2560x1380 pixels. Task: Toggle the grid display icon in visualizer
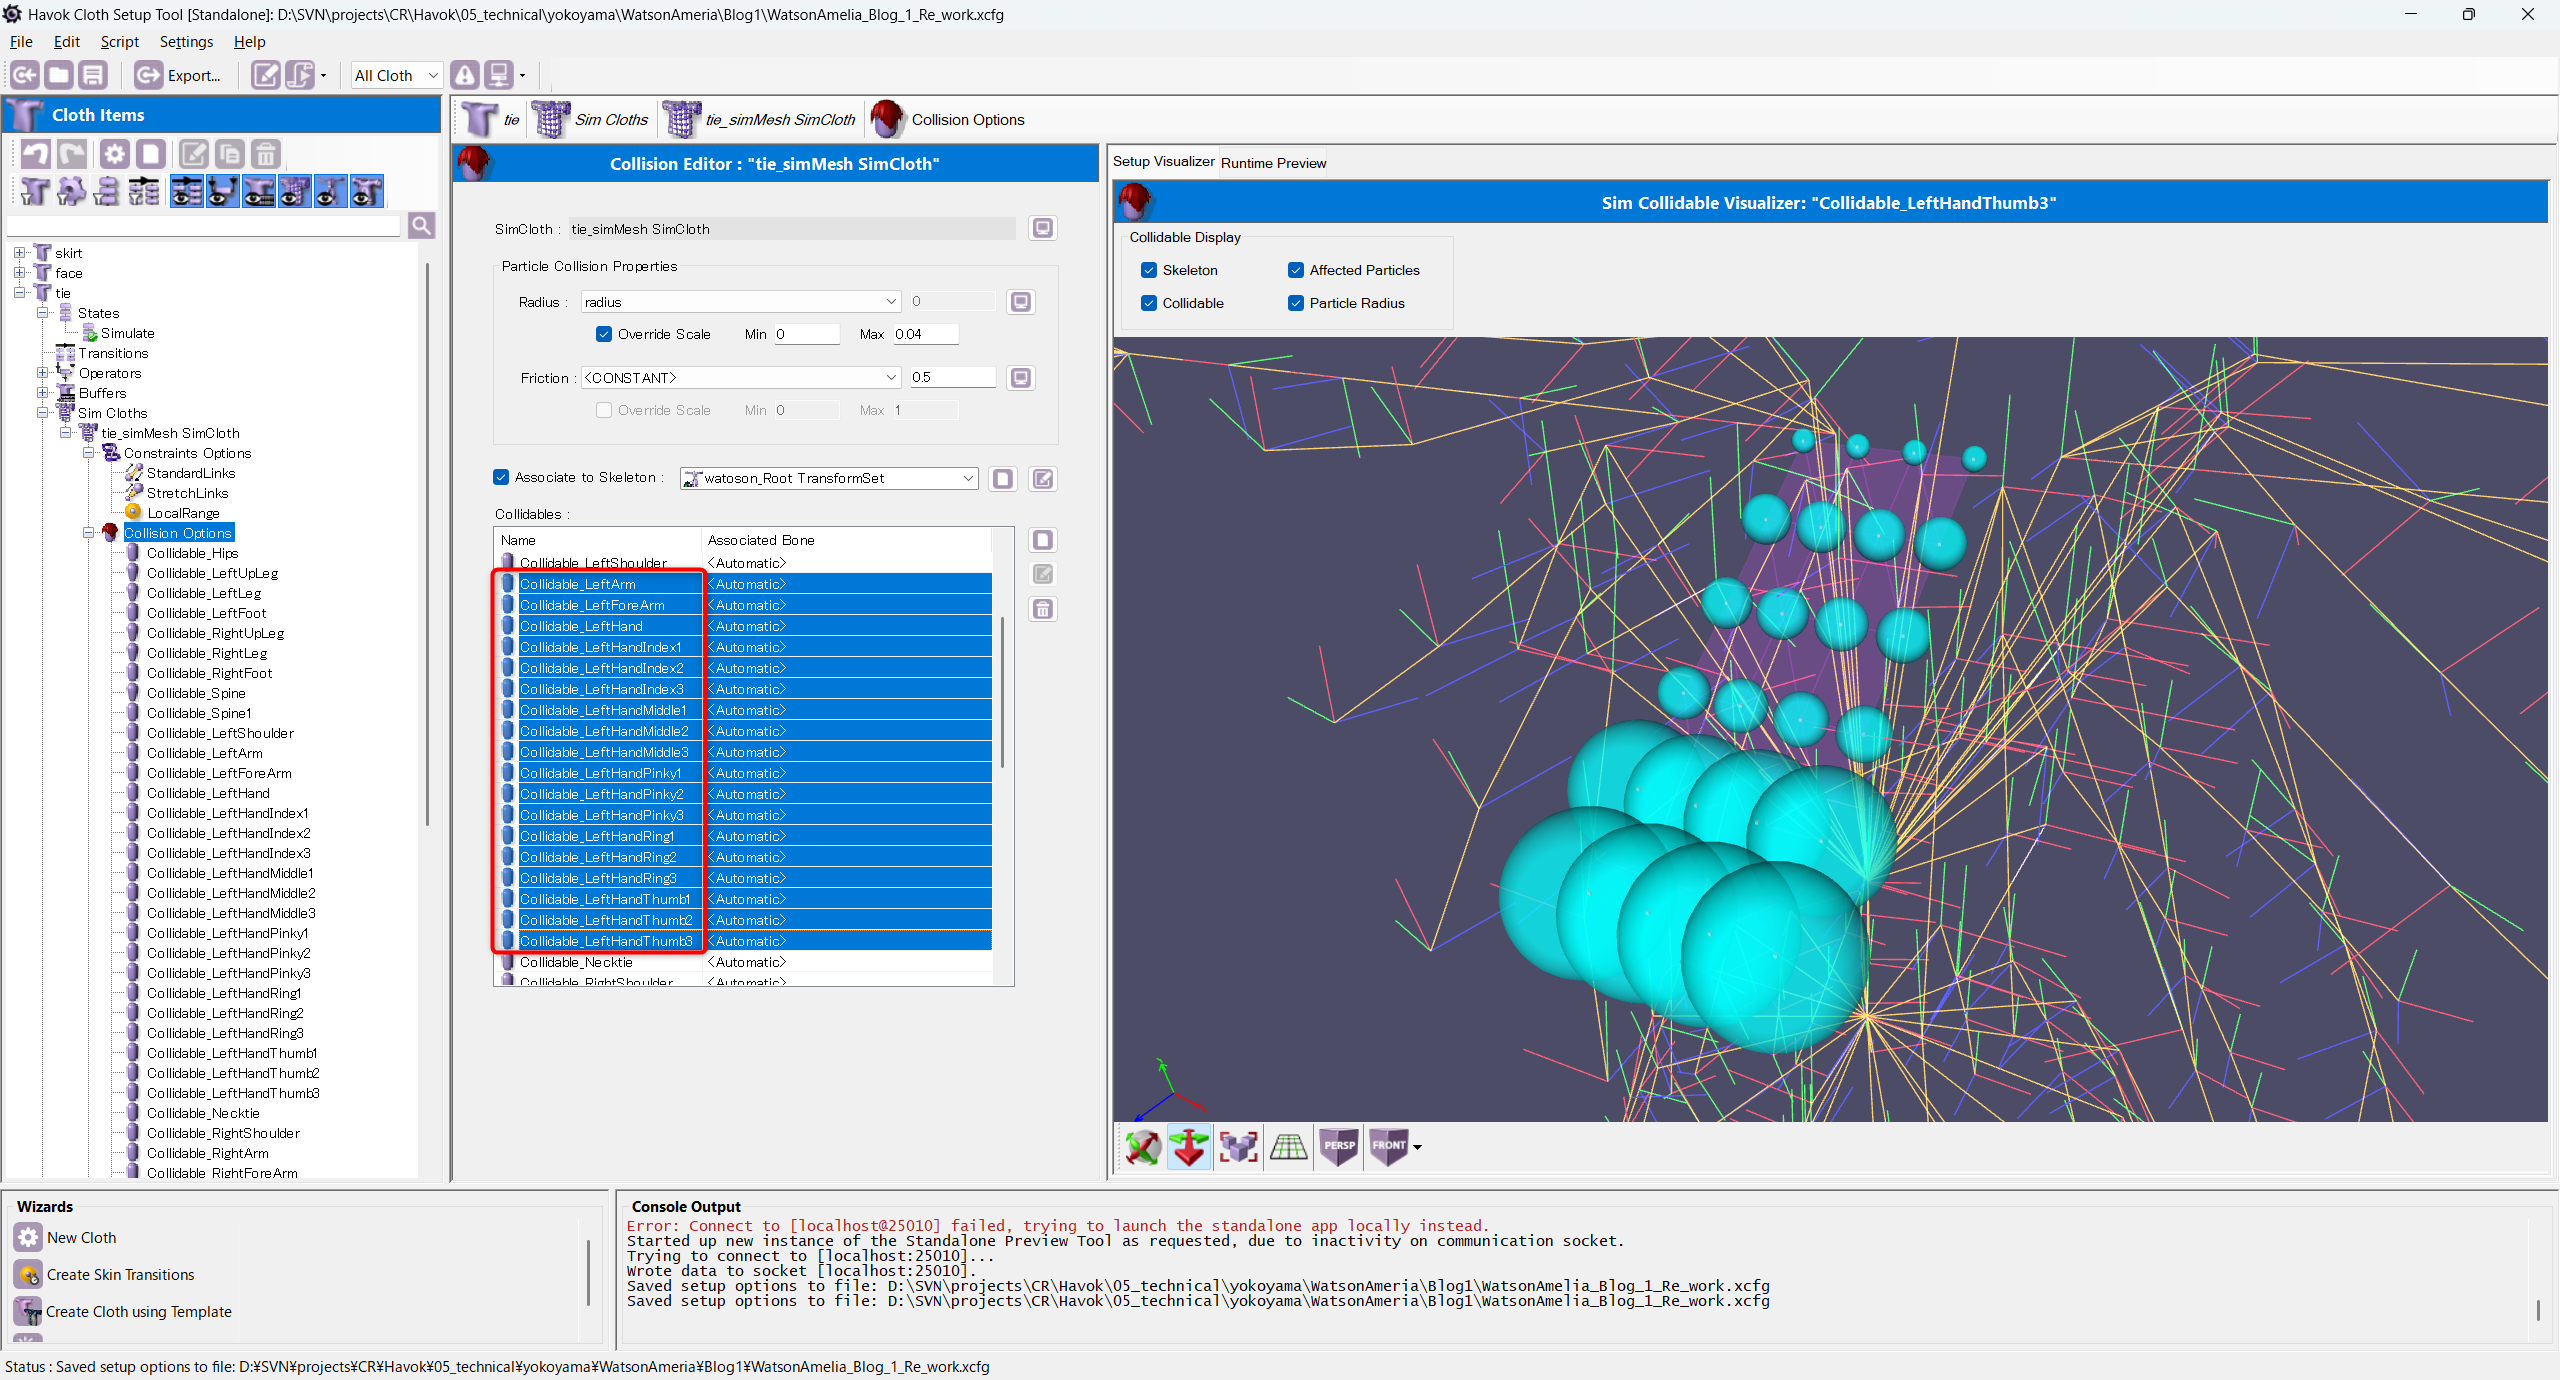click(1288, 1147)
